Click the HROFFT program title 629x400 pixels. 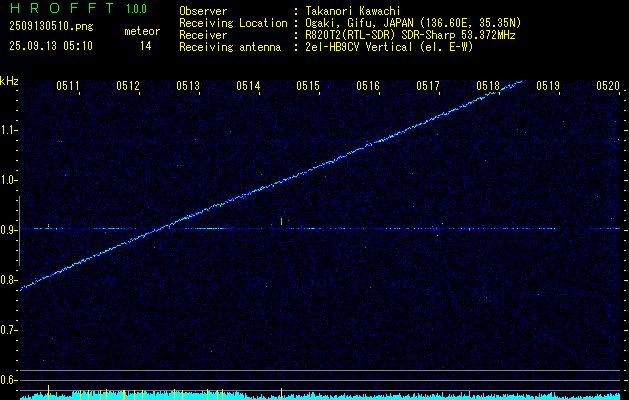(x=62, y=8)
